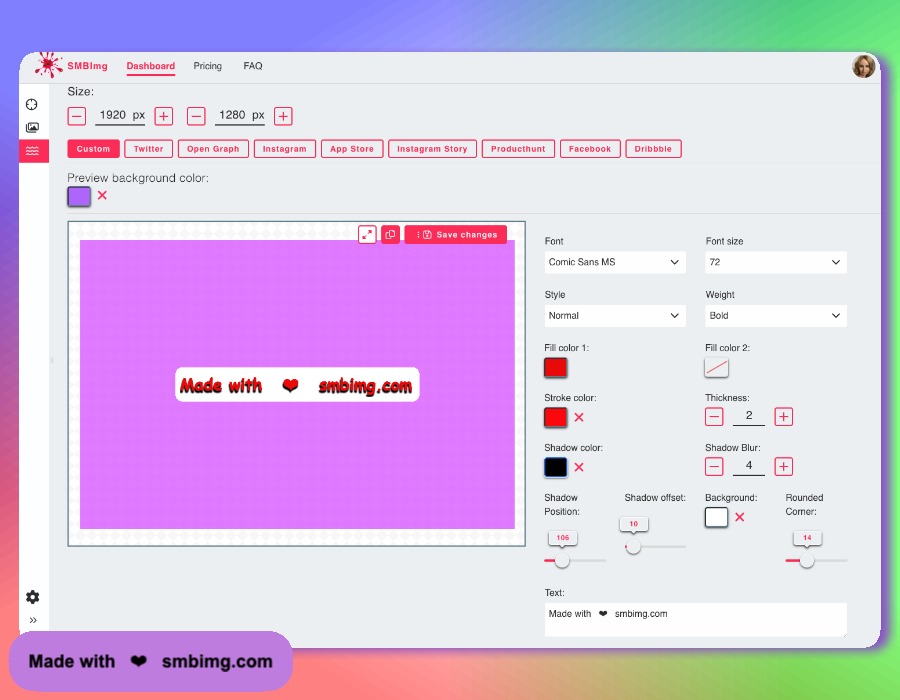Click Save changes button
This screenshot has width=900, height=700.
456,234
